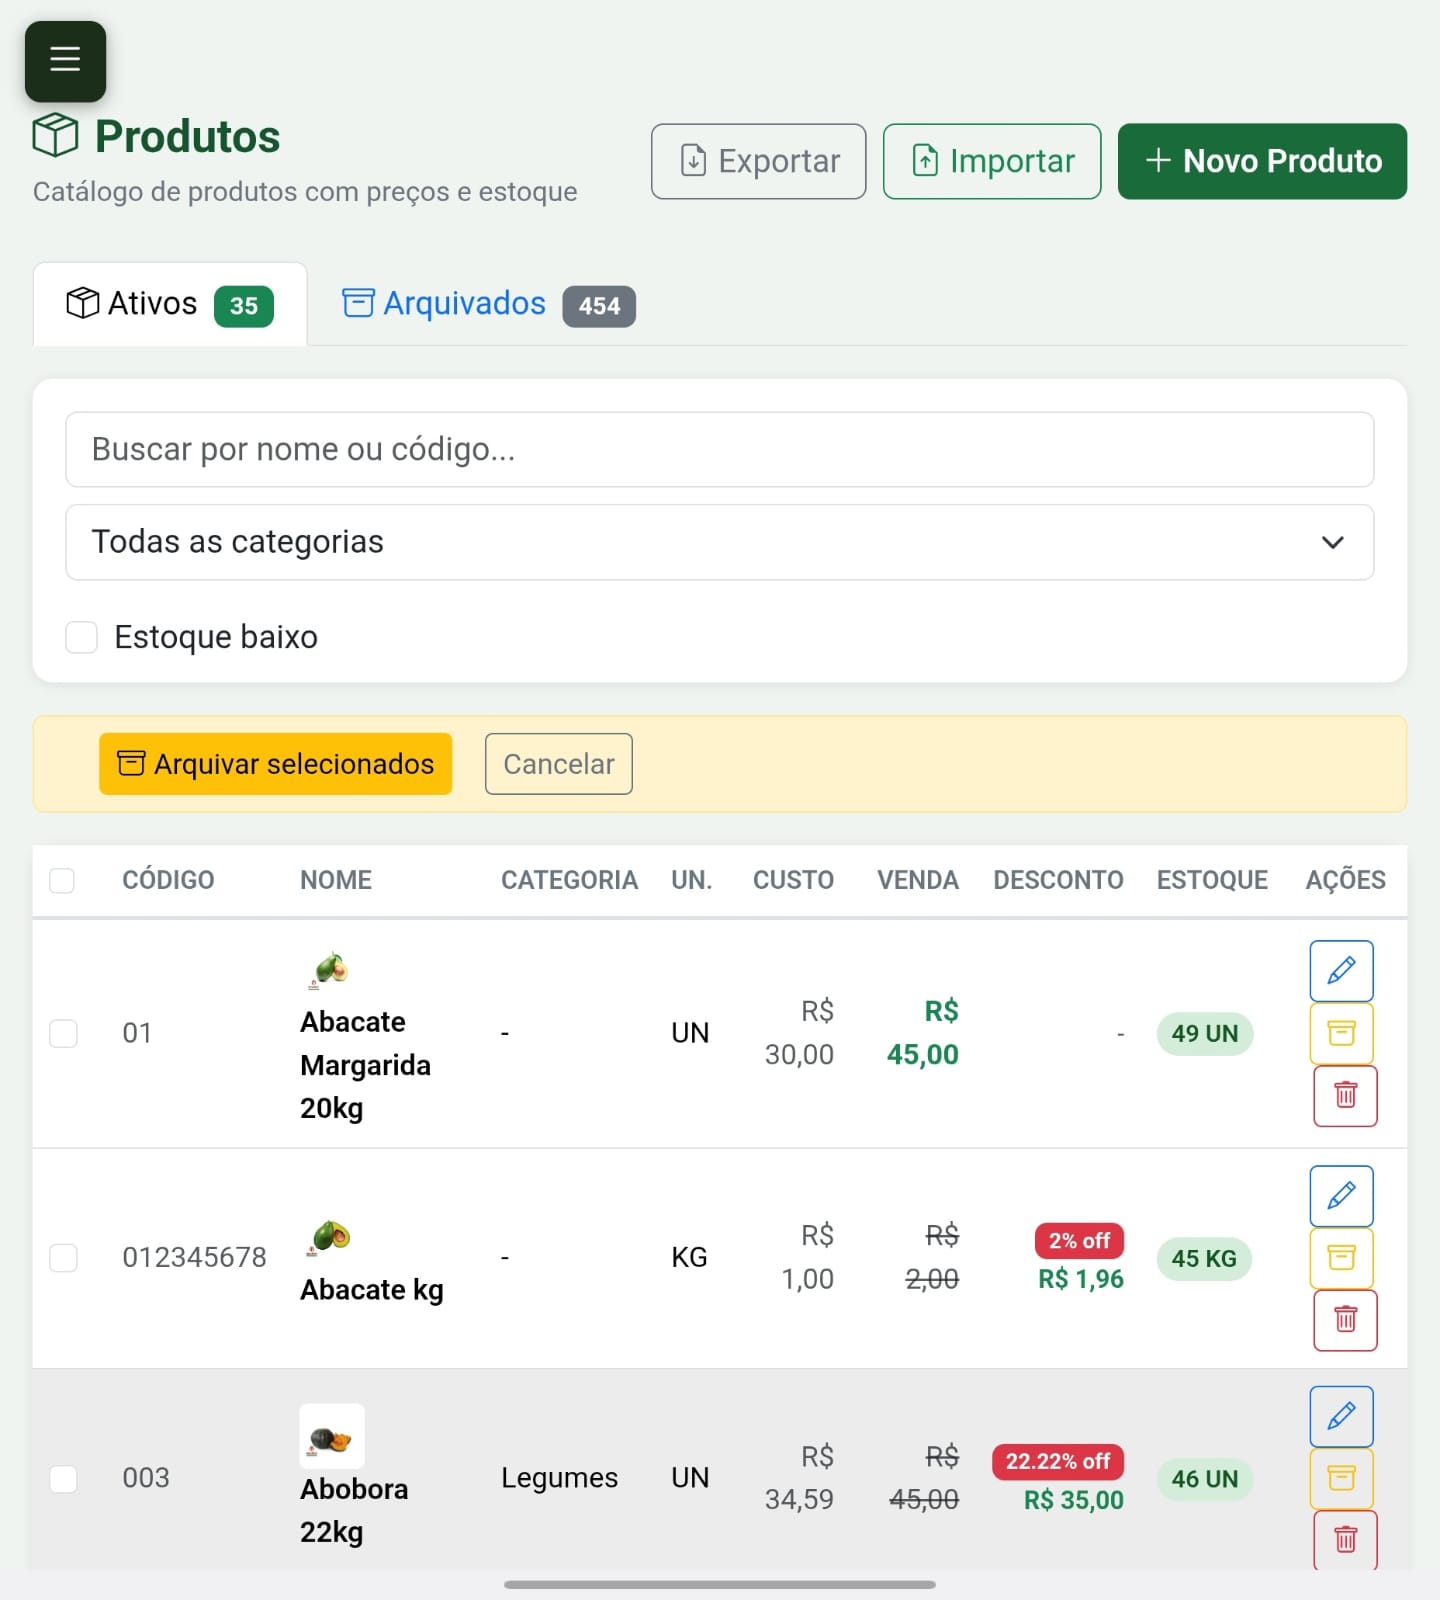The height and width of the screenshot is (1600, 1440).
Task: Expand the categories selector chevron
Action: coord(1331,542)
